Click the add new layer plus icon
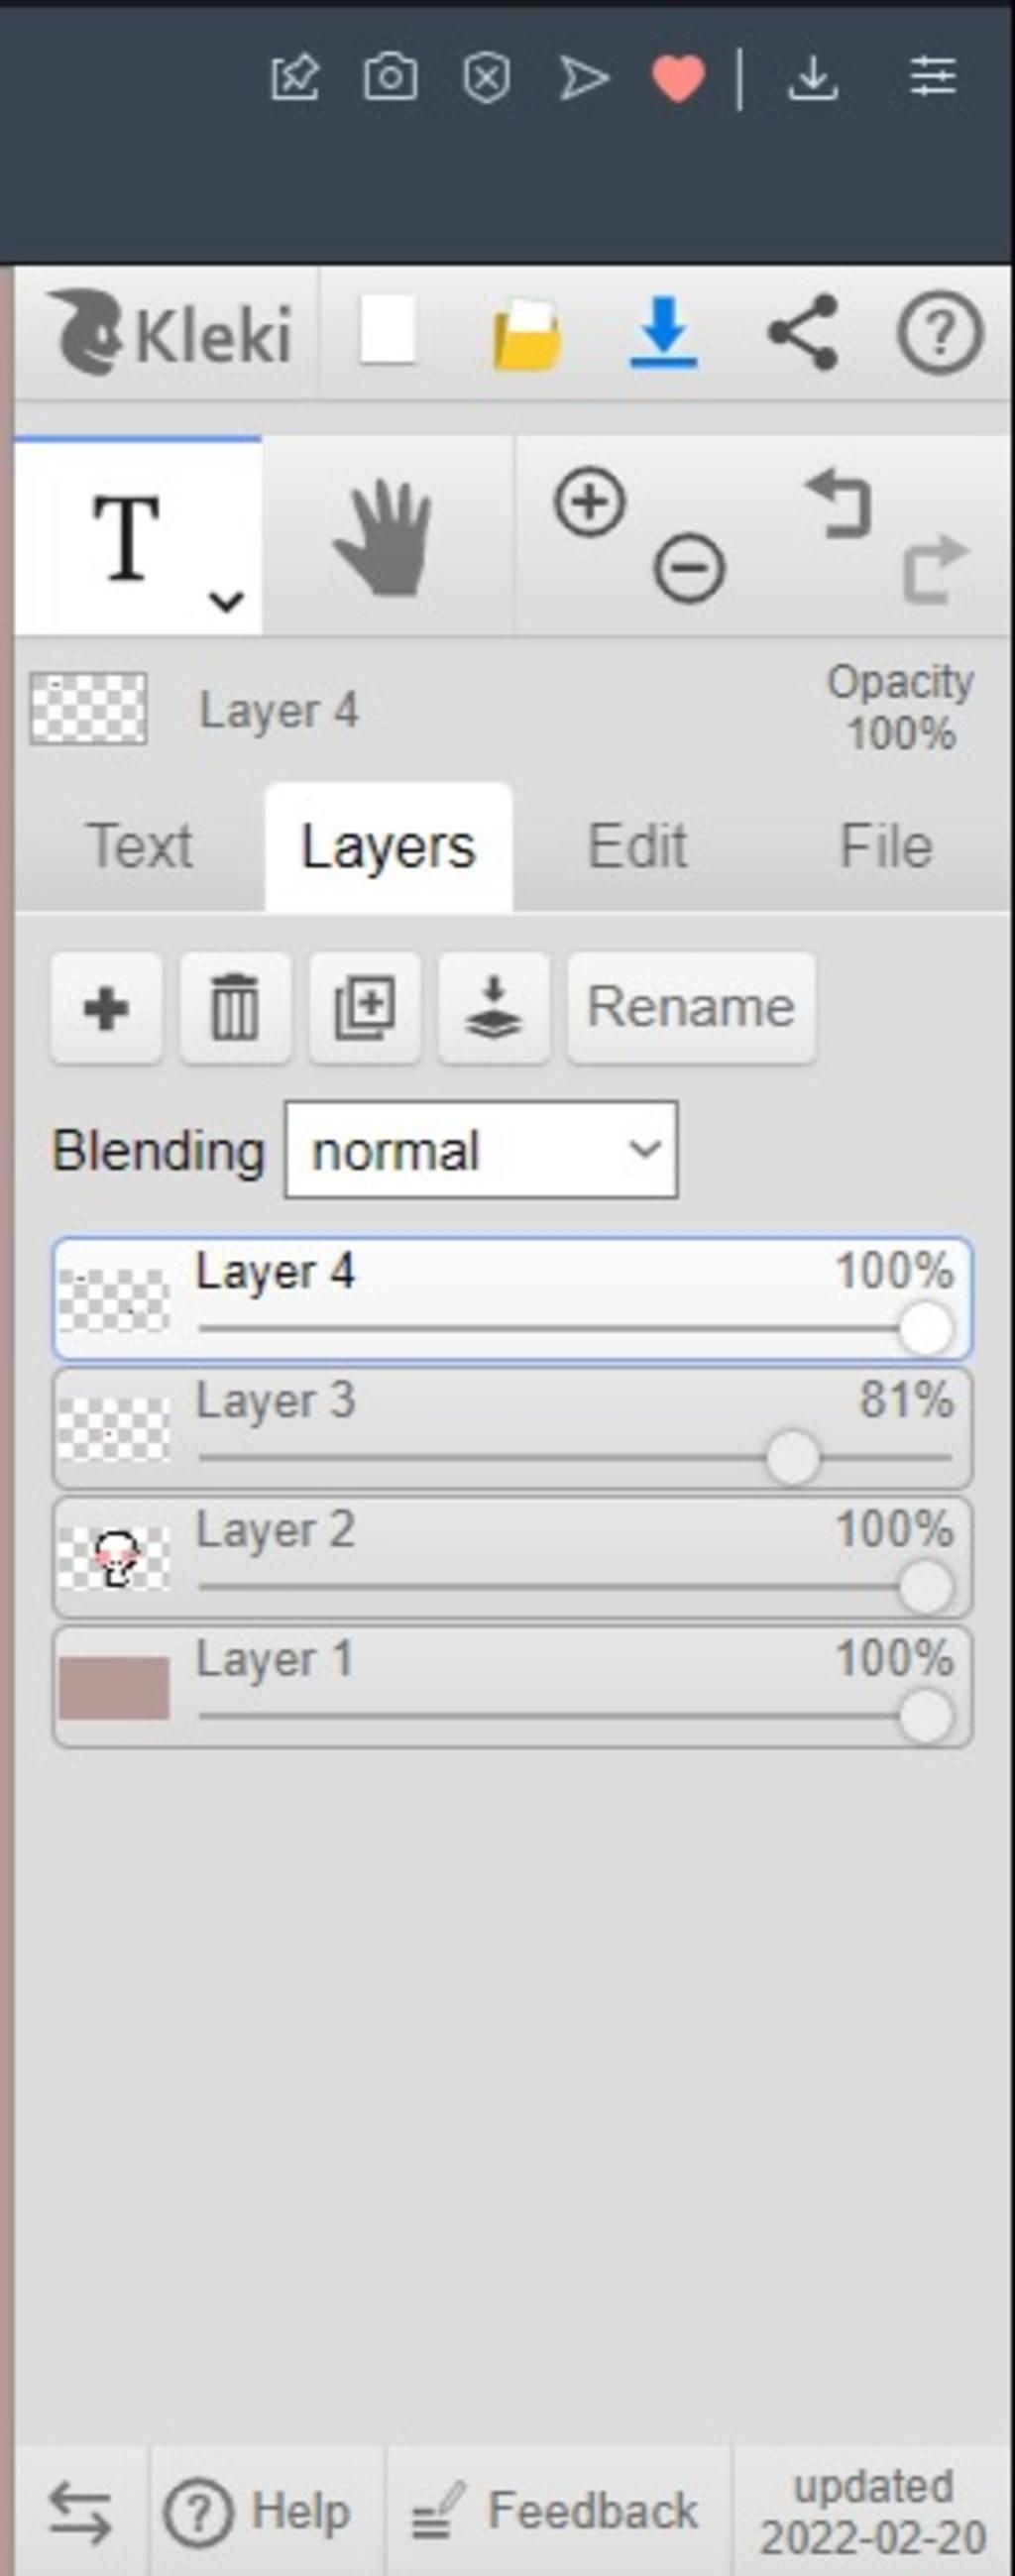Screen dimensions: 1015x2576 point(106,1007)
